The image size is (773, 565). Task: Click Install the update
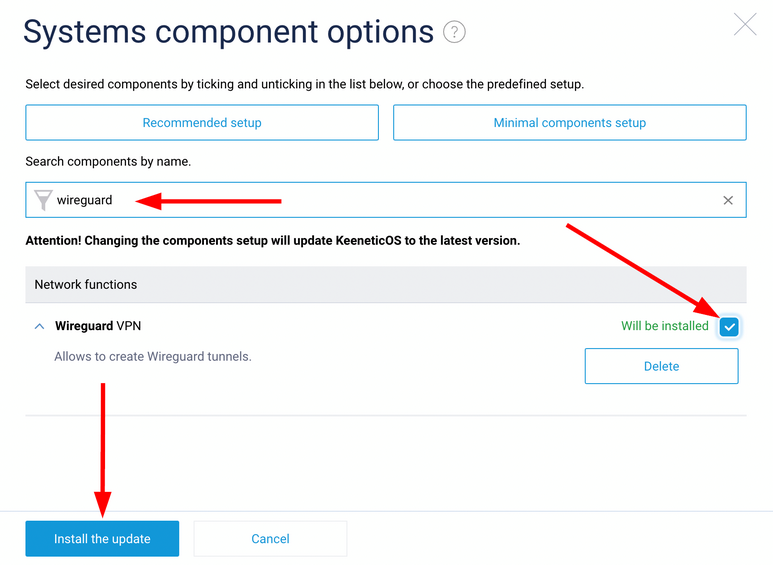[x=102, y=538]
